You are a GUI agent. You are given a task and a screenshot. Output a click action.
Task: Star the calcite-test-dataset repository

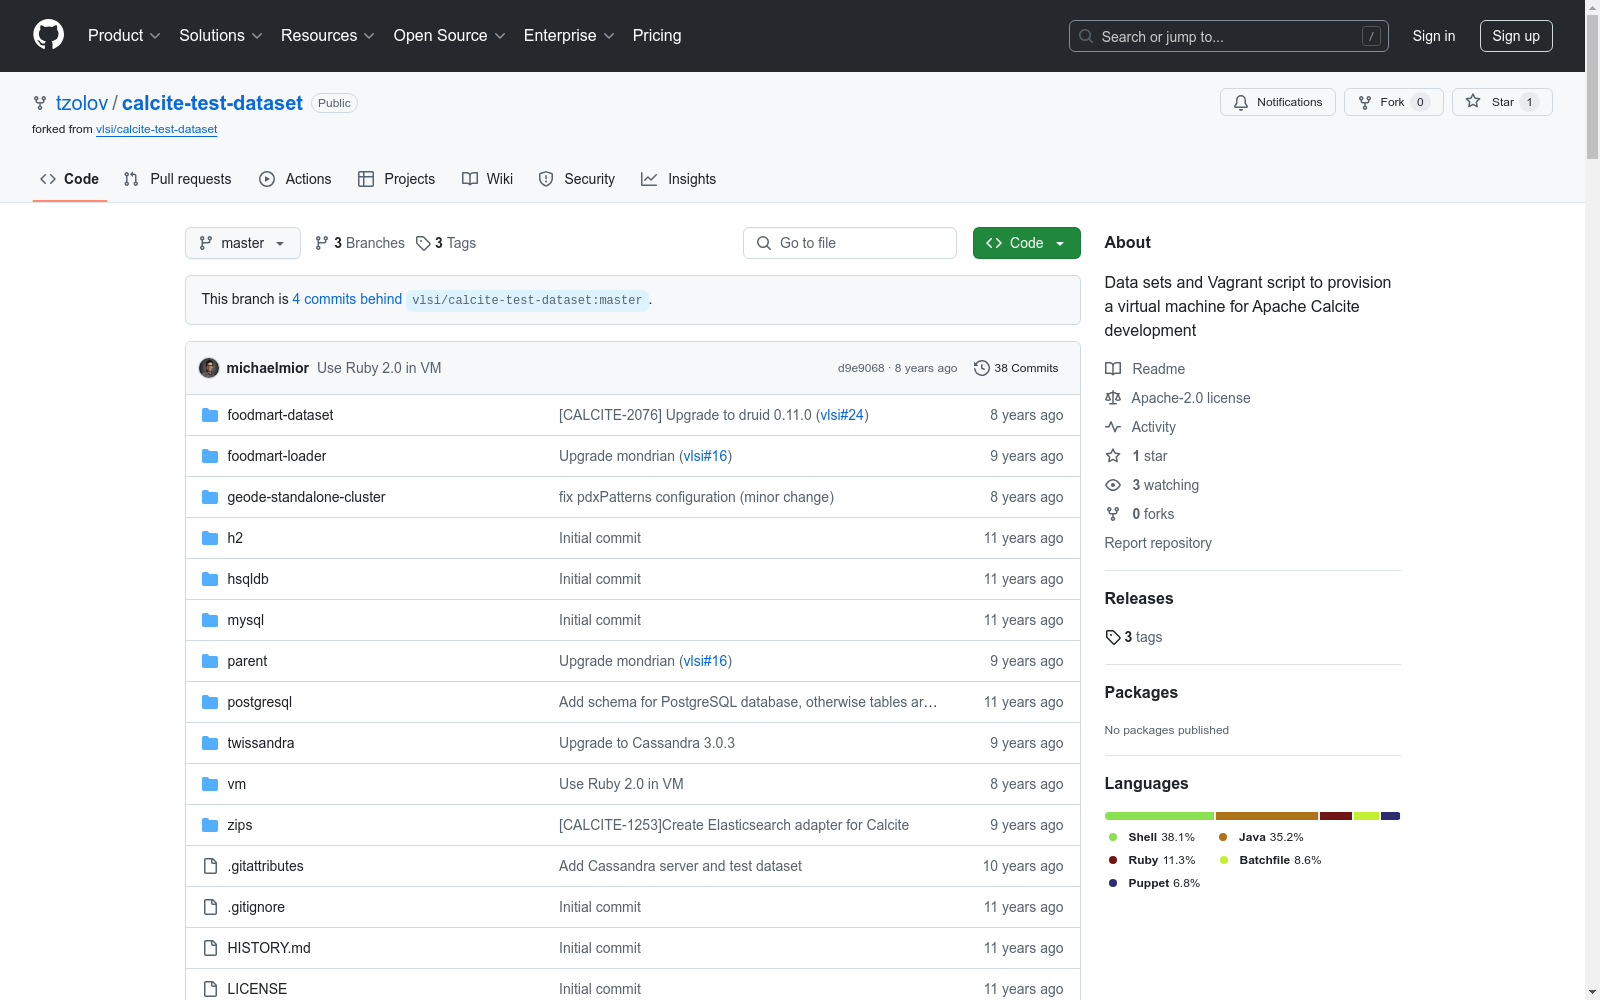pyautogui.click(x=1502, y=102)
